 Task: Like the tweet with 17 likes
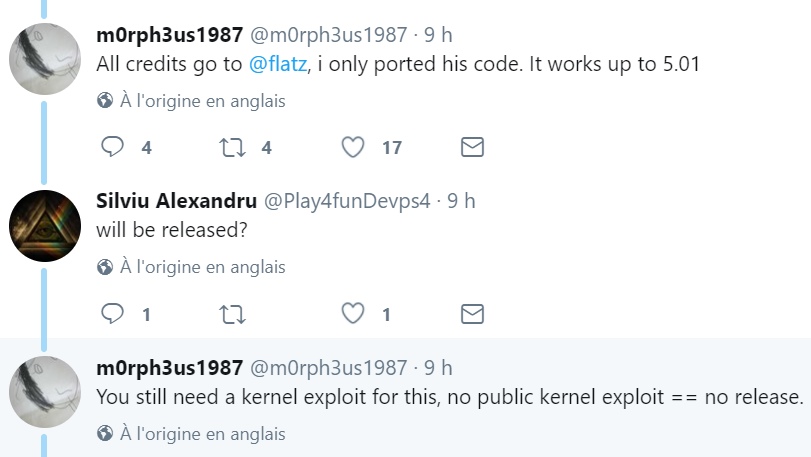click(352, 147)
